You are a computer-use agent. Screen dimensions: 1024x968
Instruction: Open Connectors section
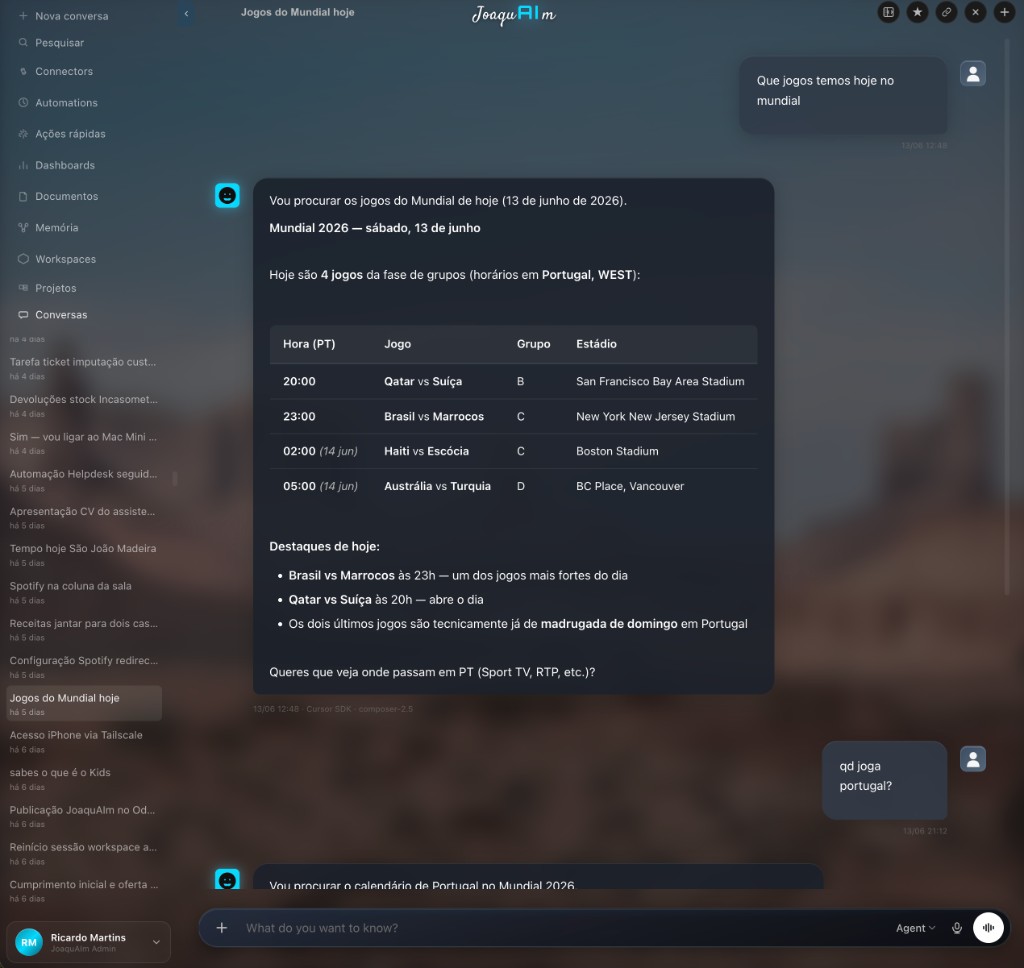(57, 71)
